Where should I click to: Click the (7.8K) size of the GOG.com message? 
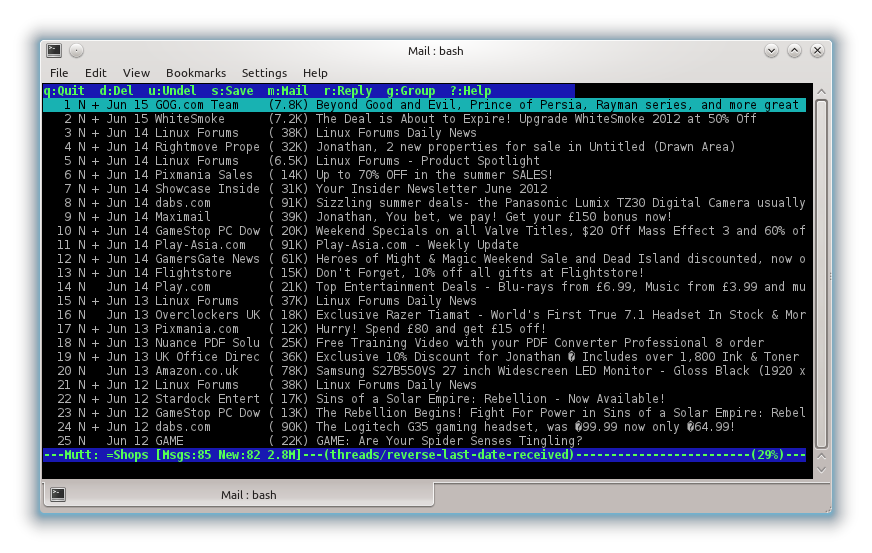288,105
